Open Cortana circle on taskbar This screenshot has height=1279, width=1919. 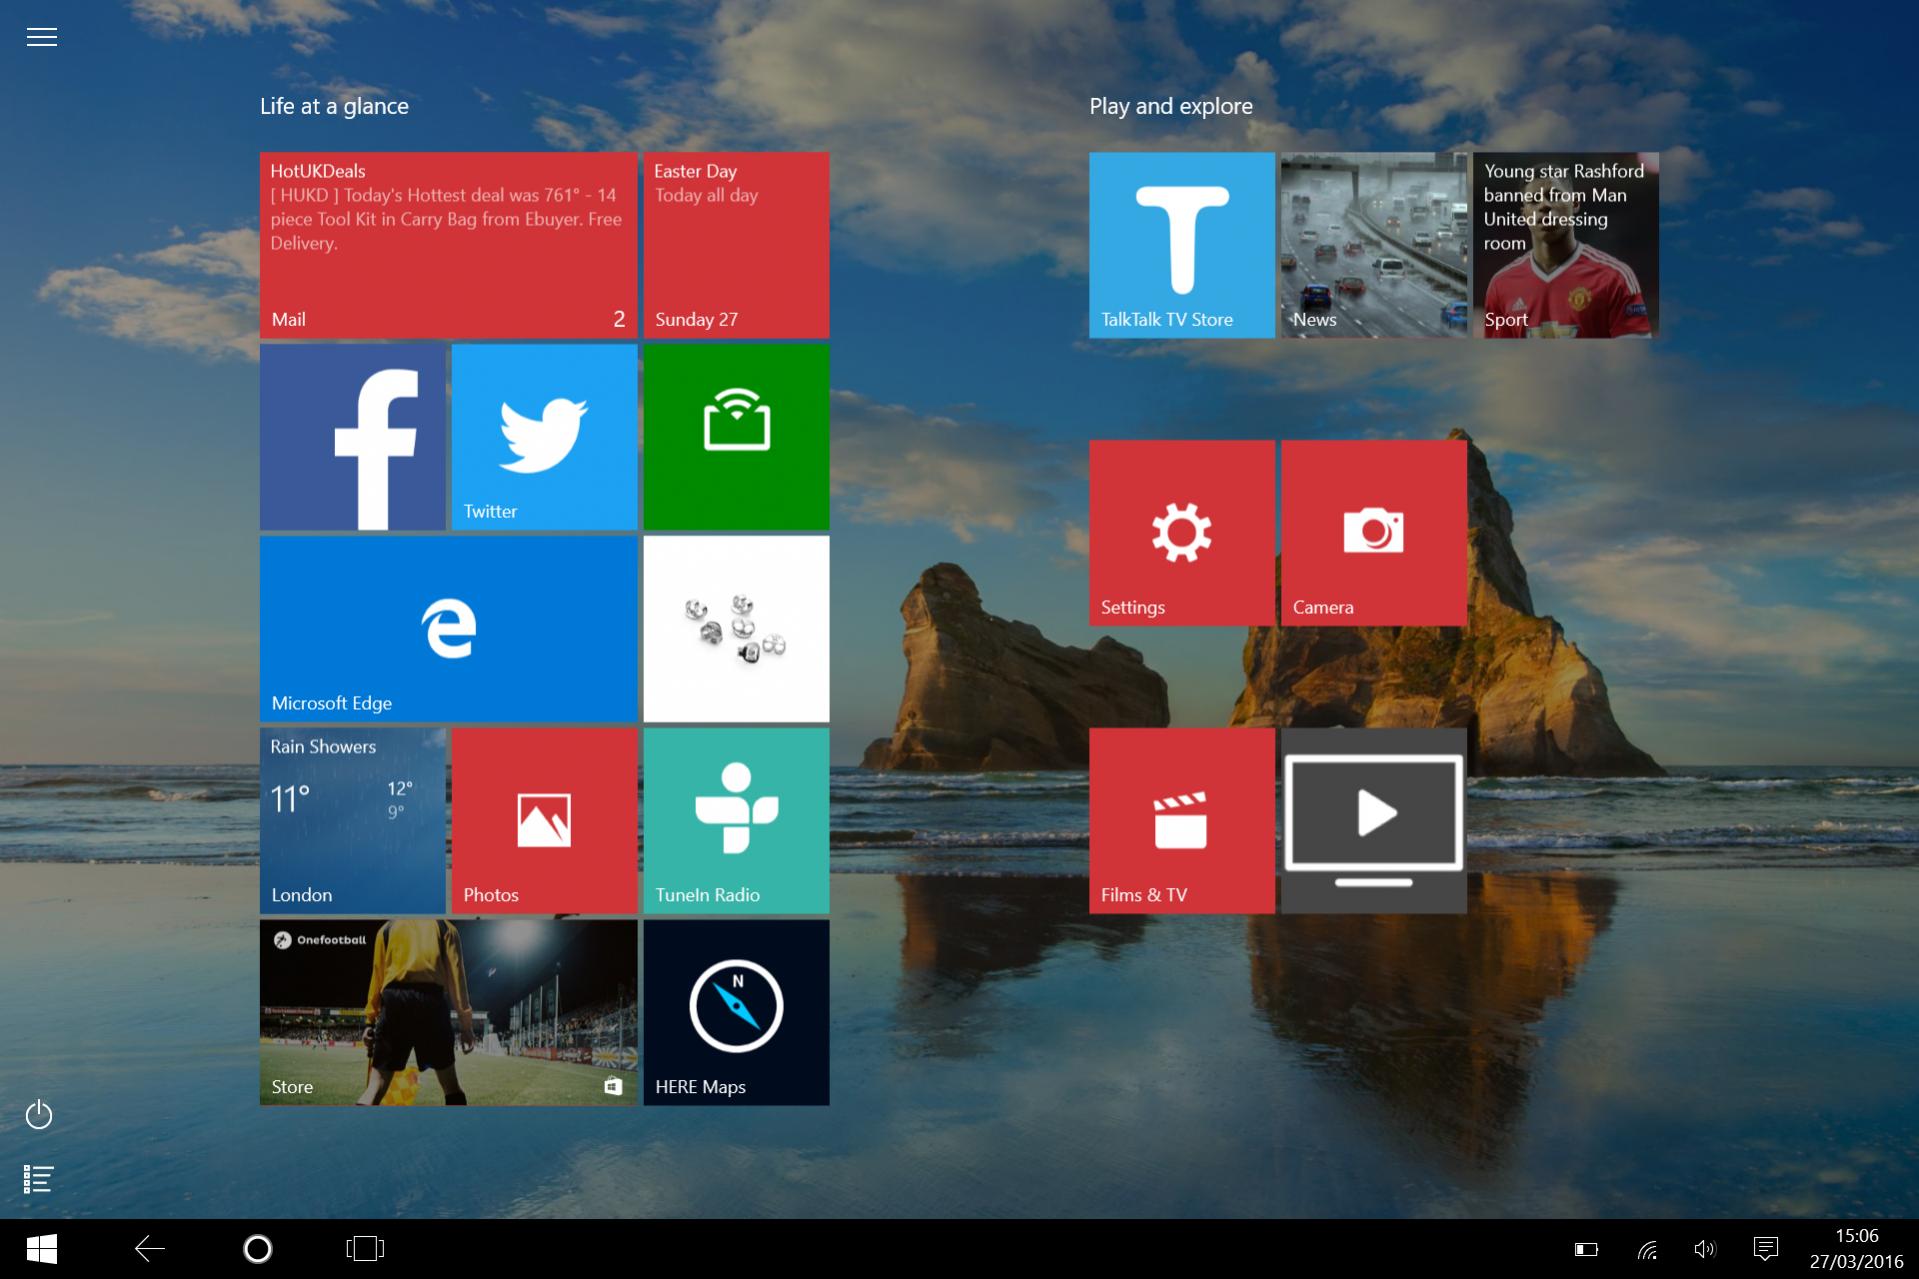[258, 1249]
